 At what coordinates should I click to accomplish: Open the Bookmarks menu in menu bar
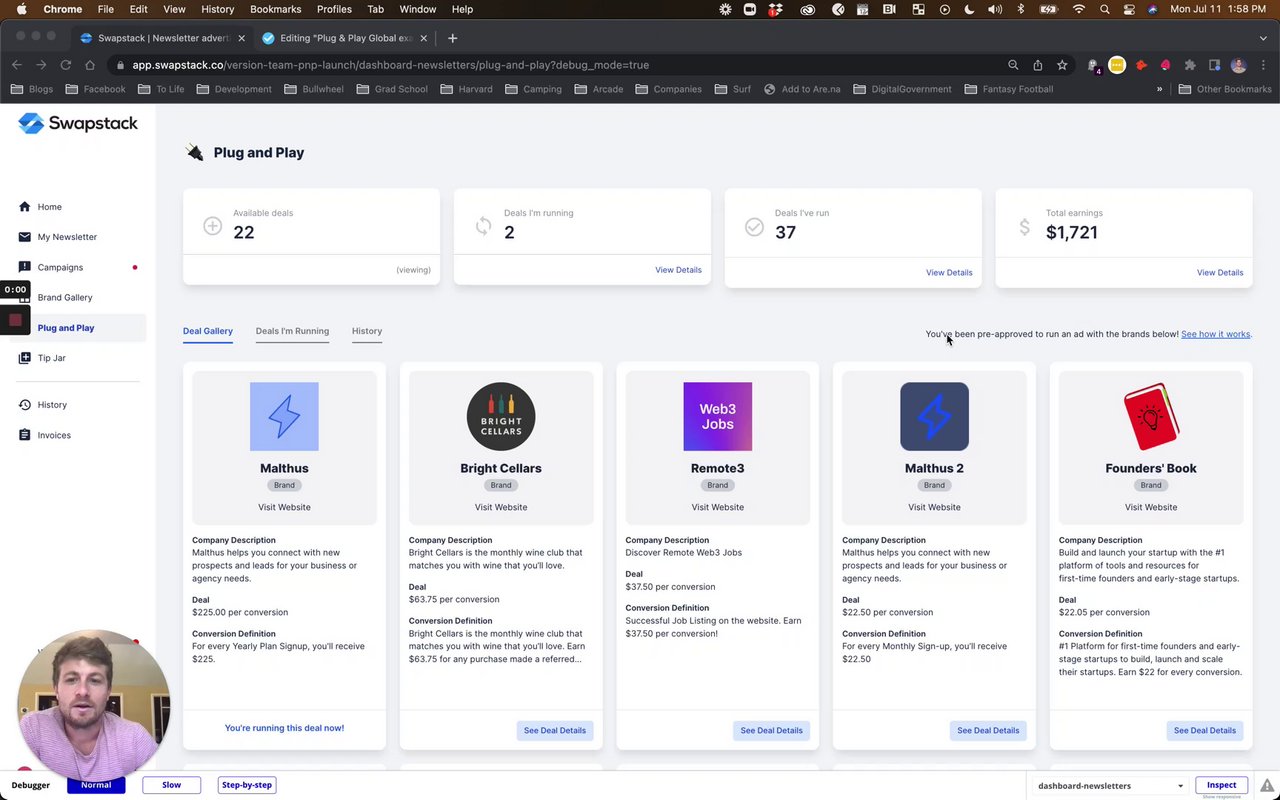tap(275, 9)
